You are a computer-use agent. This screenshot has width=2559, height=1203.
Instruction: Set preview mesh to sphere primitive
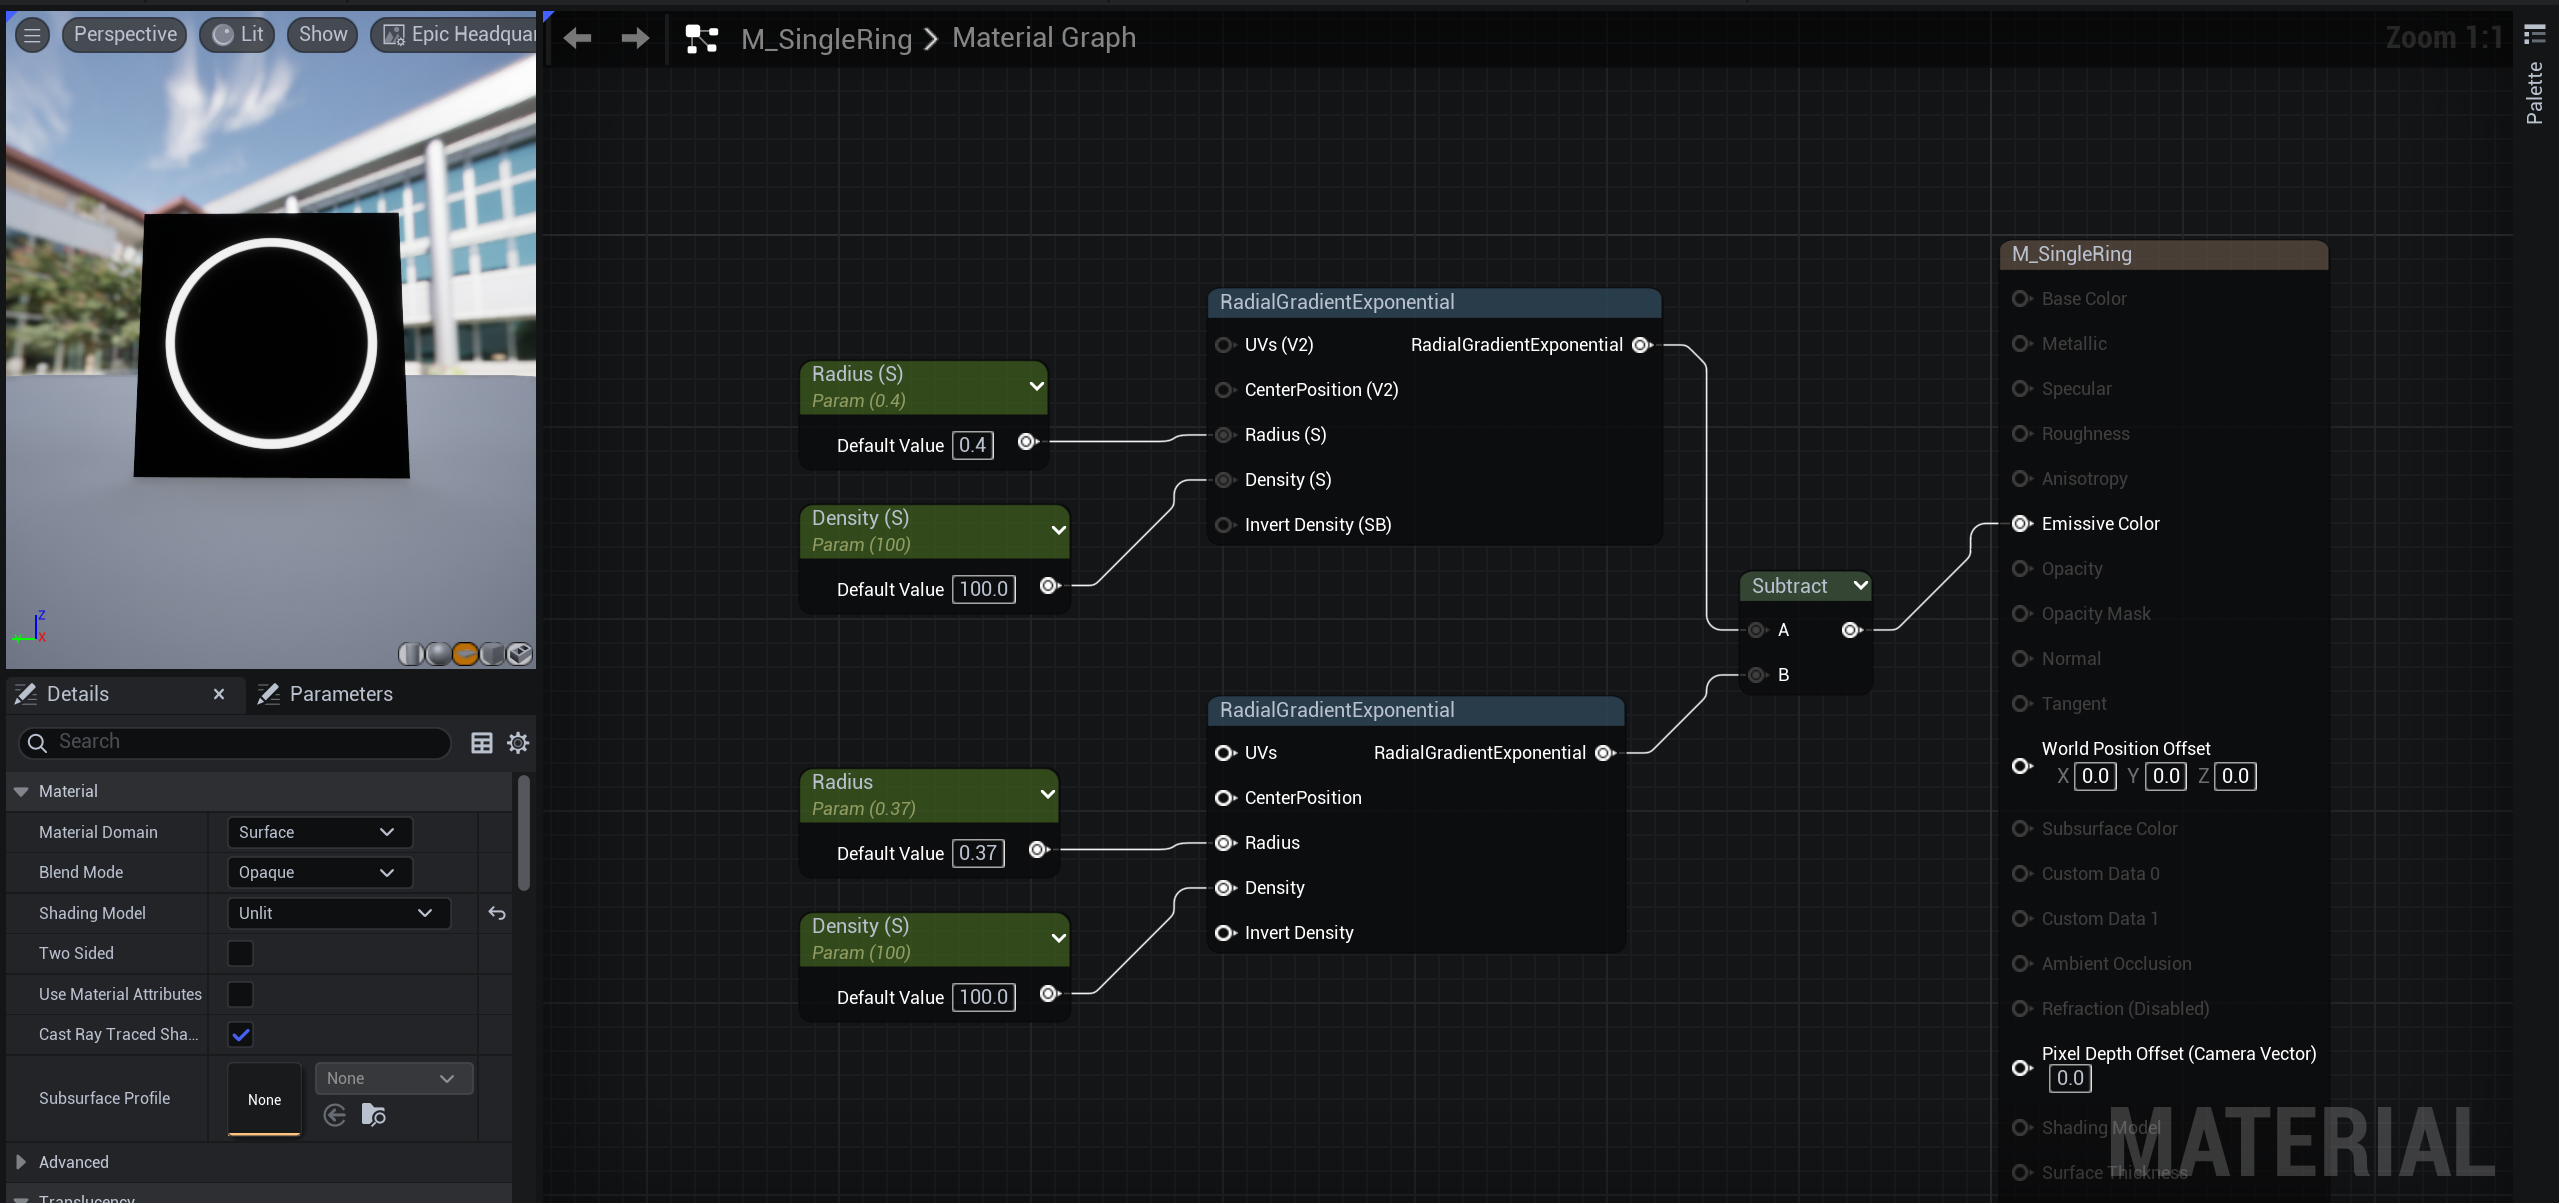pos(438,654)
